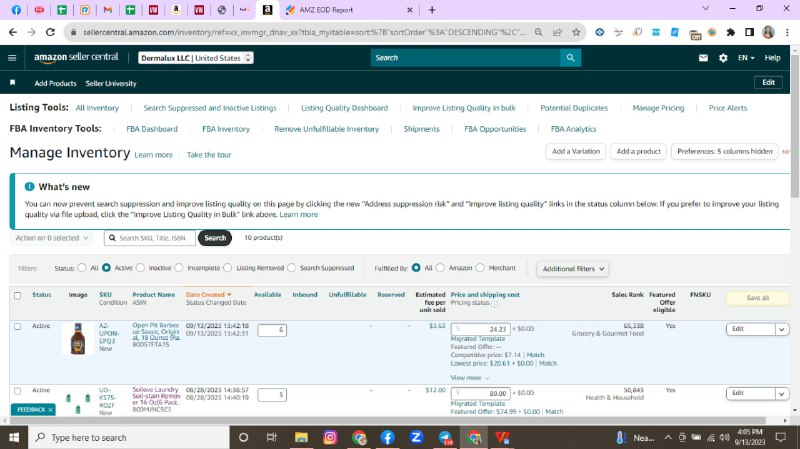This screenshot has width=800, height=449.
Task: Click the Open Pit Barbecue Sauce thumbnail
Action: point(78,339)
